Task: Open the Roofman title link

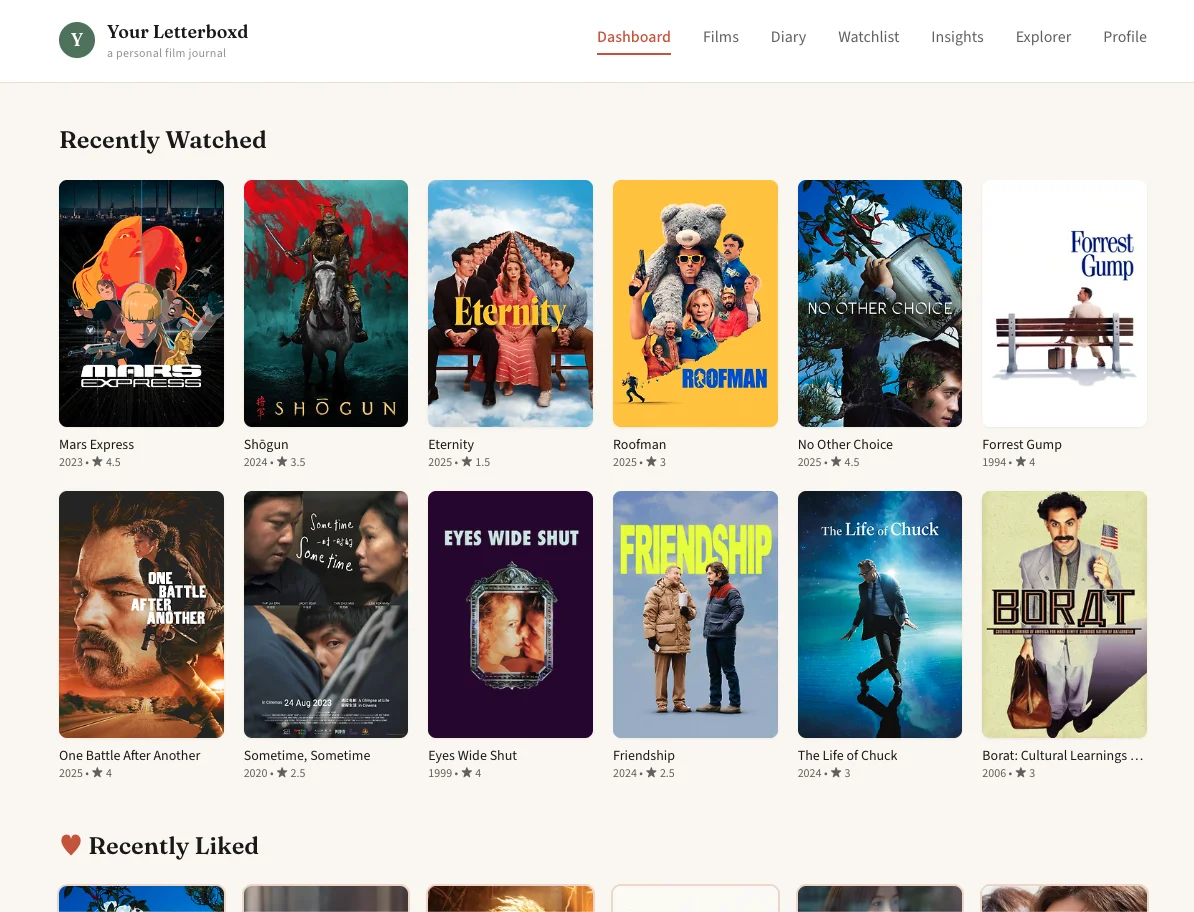Action: coord(639,444)
